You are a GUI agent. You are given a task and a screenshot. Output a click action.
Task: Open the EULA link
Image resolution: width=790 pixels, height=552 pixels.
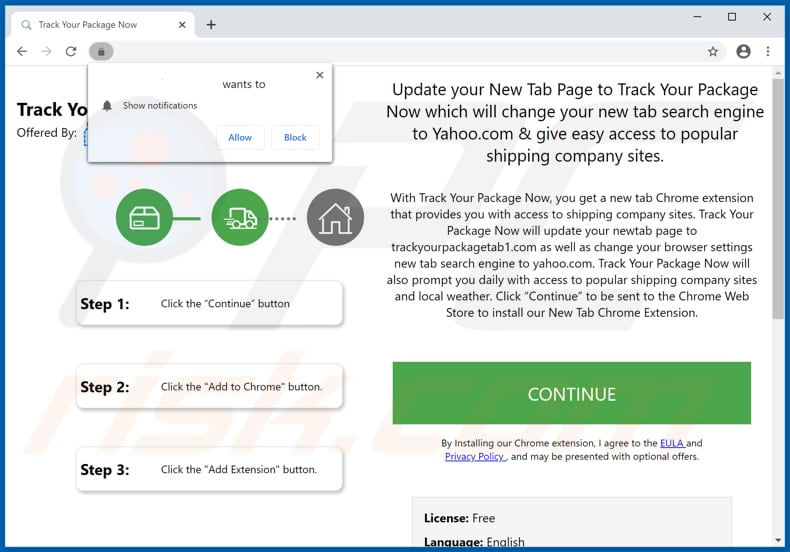point(672,443)
